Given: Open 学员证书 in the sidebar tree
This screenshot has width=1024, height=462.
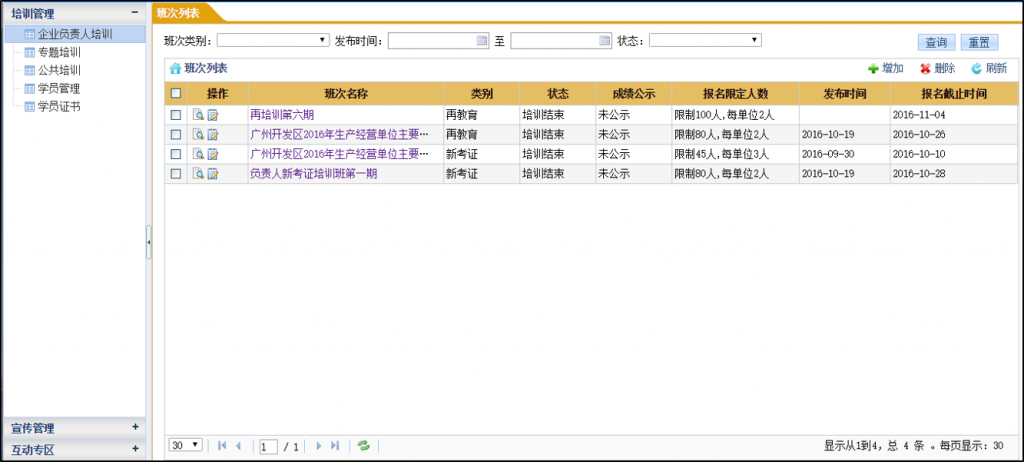Looking at the screenshot, I should 58,106.
